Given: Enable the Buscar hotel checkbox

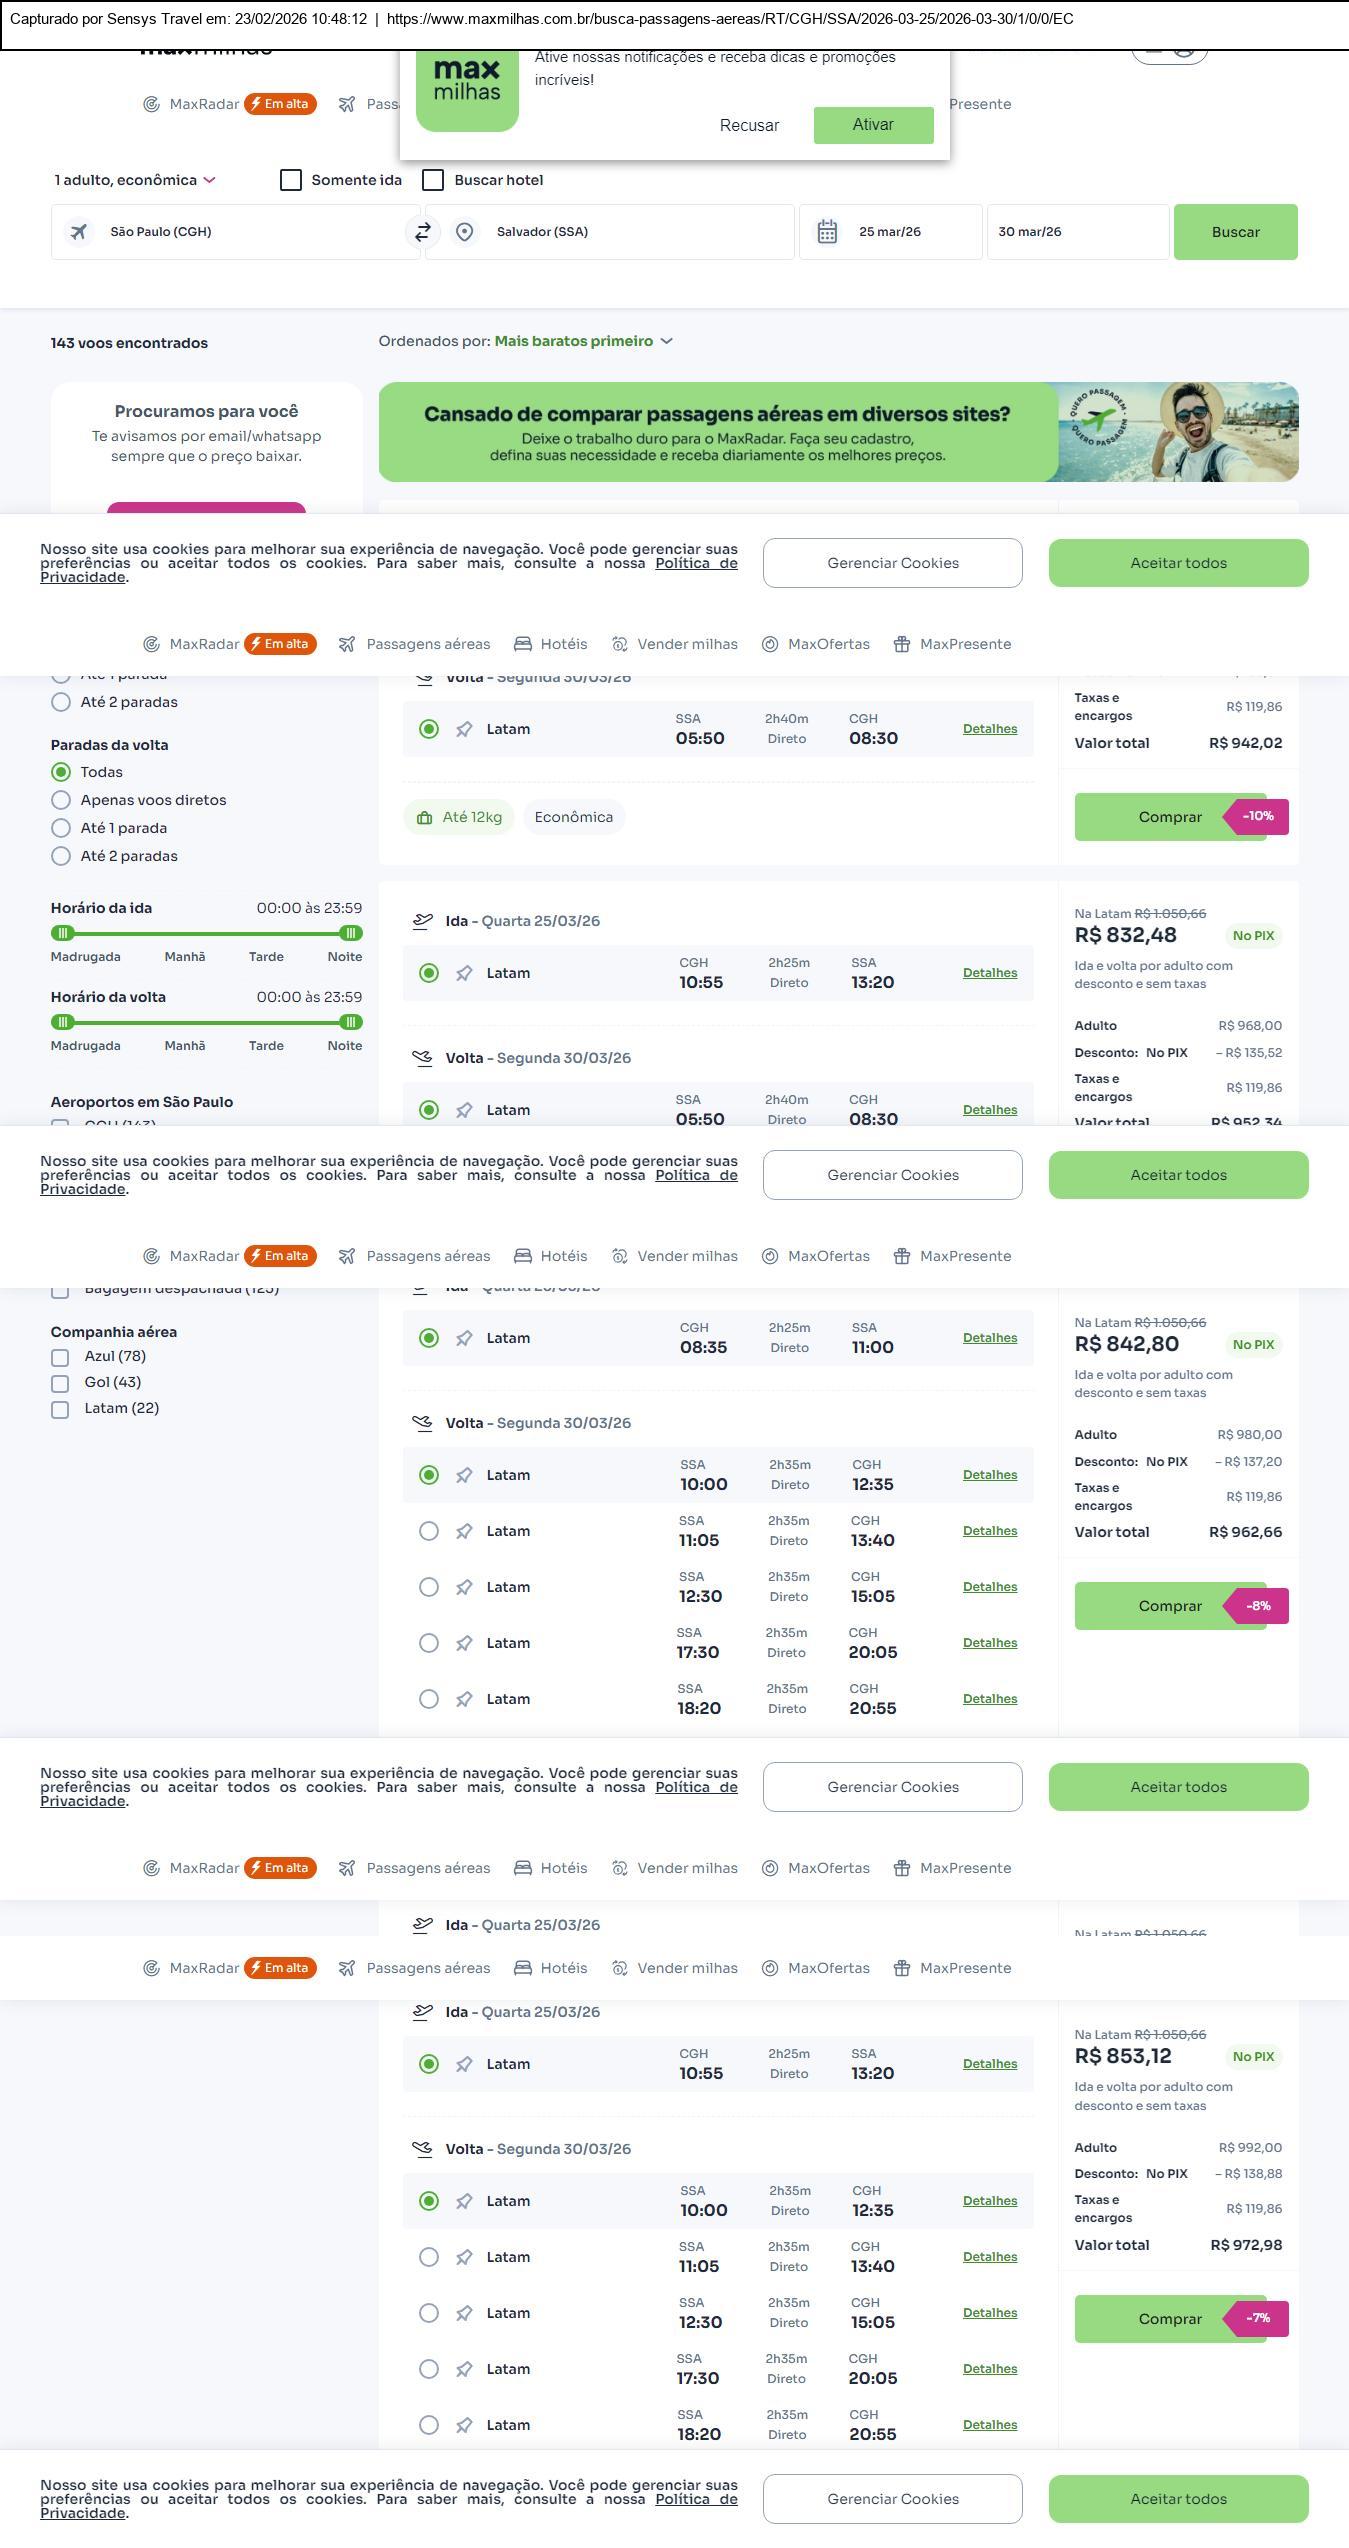Looking at the screenshot, I should pos(433,180).
